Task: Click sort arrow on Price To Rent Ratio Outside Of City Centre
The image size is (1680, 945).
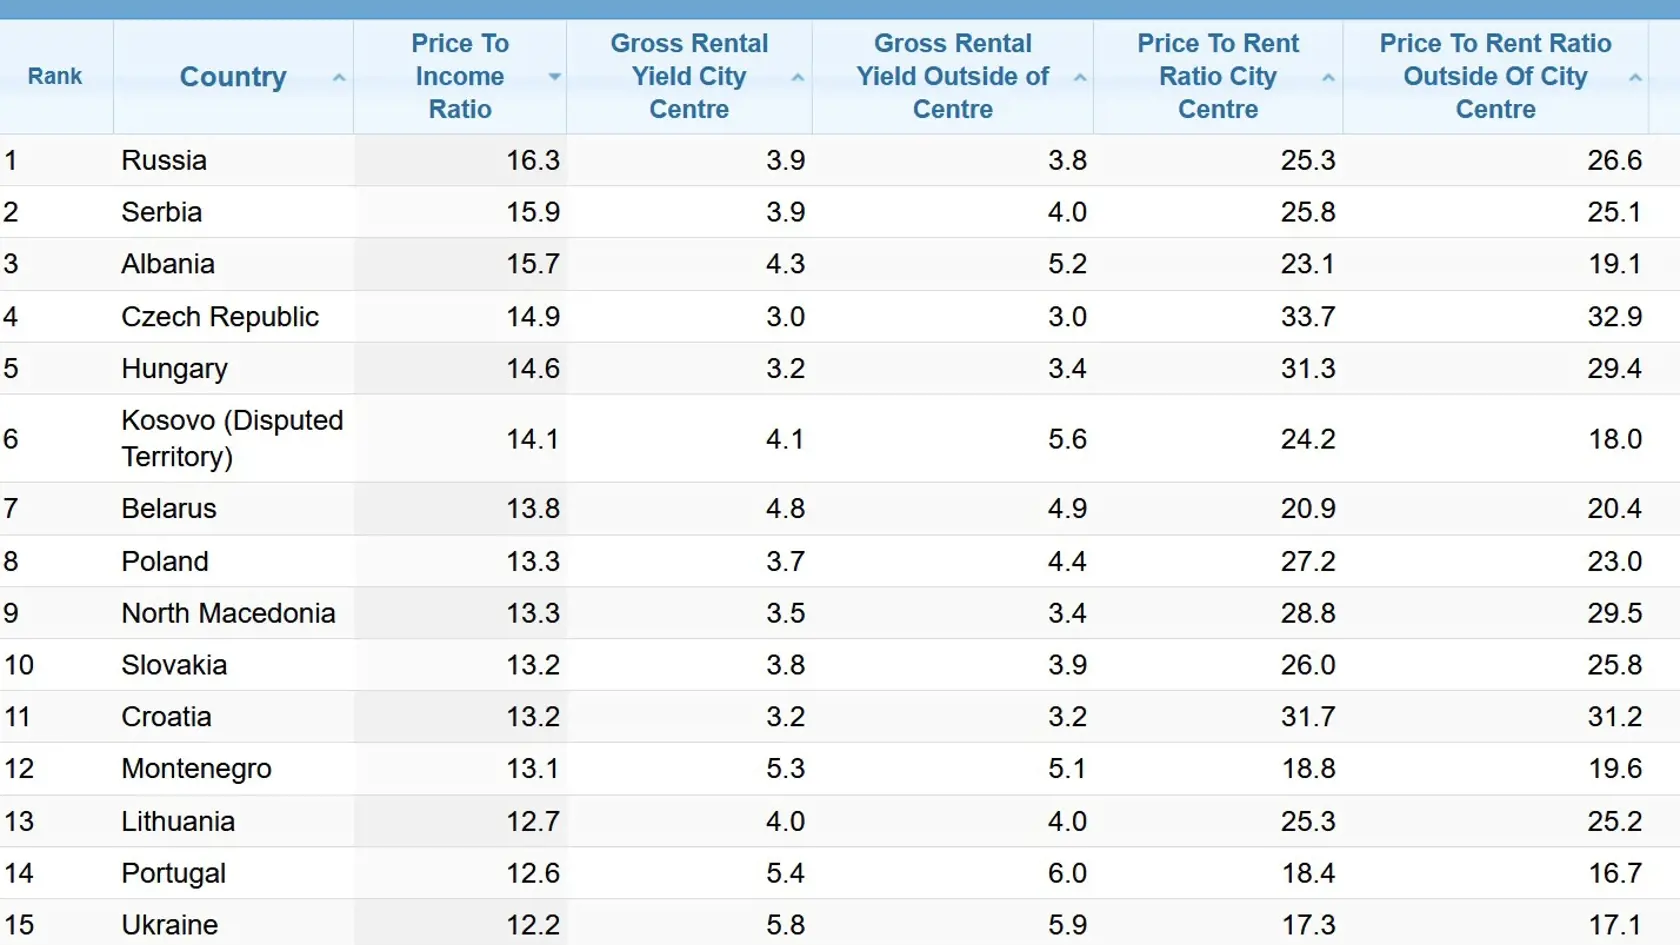Action: [1635, 77]
